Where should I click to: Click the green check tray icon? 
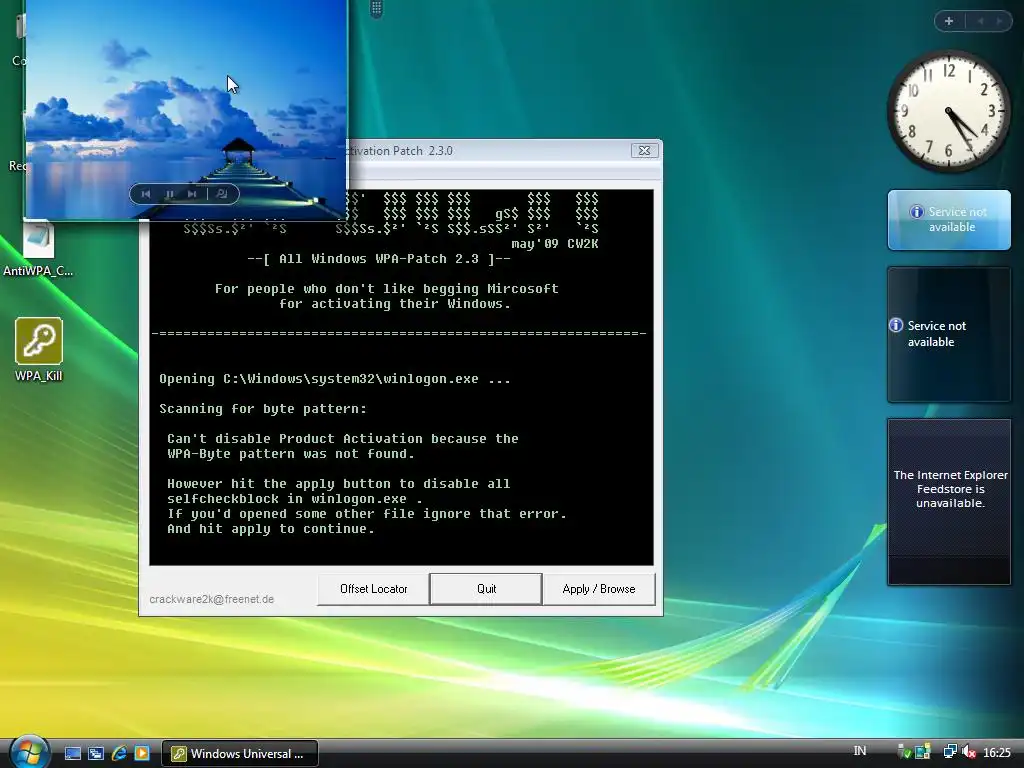pyautogui.click(x=904, y=752)
